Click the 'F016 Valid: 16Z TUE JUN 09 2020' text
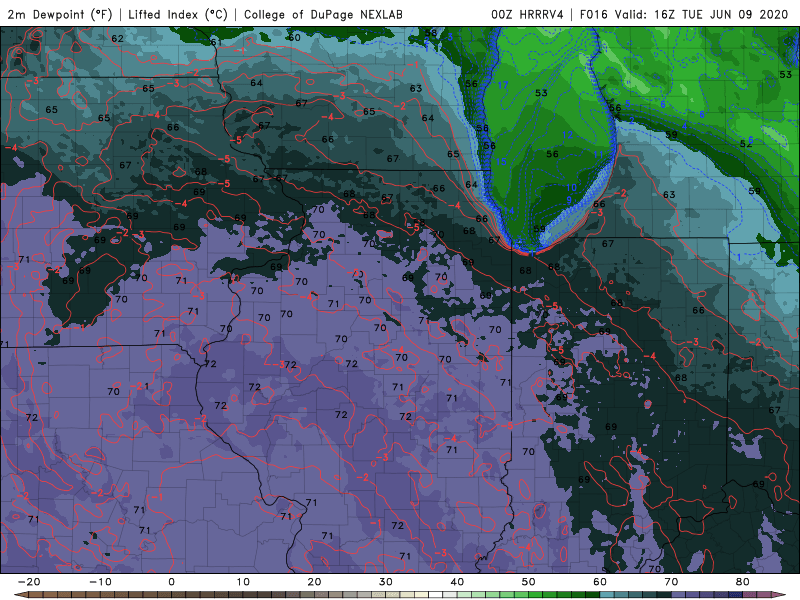 (684, 14)
